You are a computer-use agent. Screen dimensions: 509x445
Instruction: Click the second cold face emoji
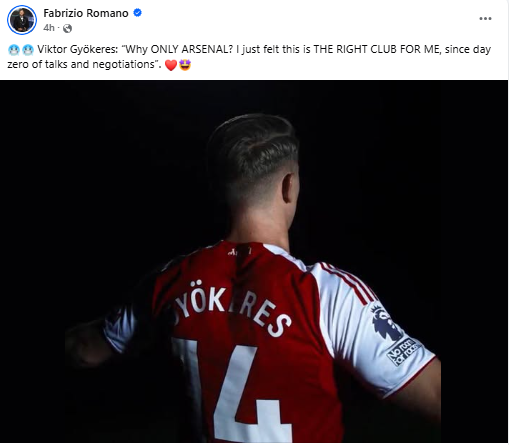click(x=28, y=50)
